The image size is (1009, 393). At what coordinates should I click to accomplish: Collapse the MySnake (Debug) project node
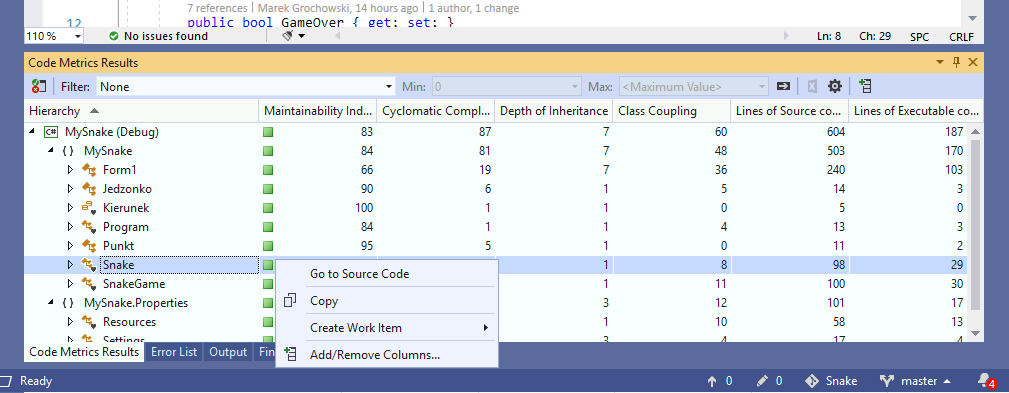[x=32, y=132]
